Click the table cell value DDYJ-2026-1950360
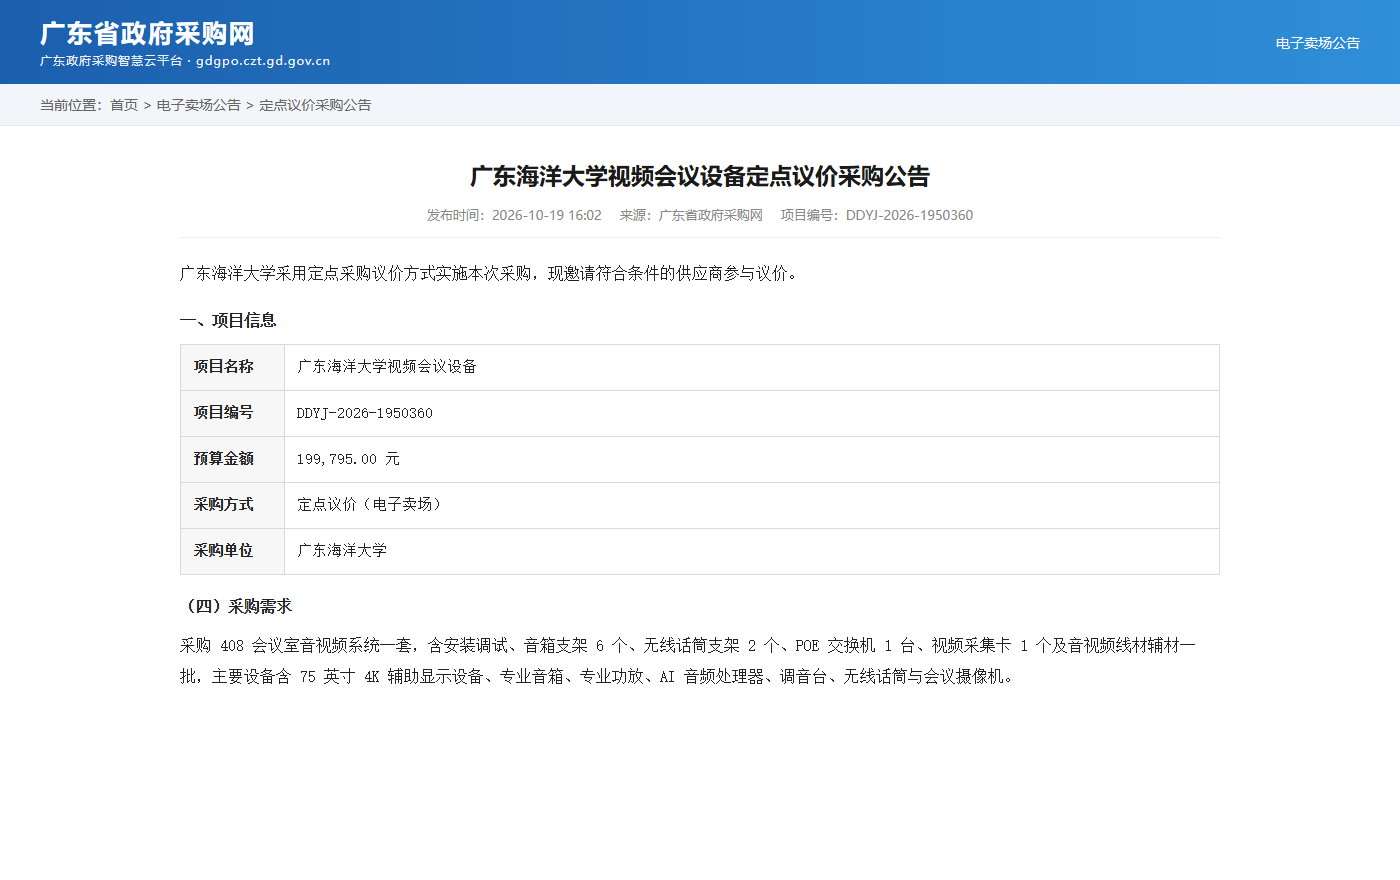The image size is (1400, 880). point(365,413)
